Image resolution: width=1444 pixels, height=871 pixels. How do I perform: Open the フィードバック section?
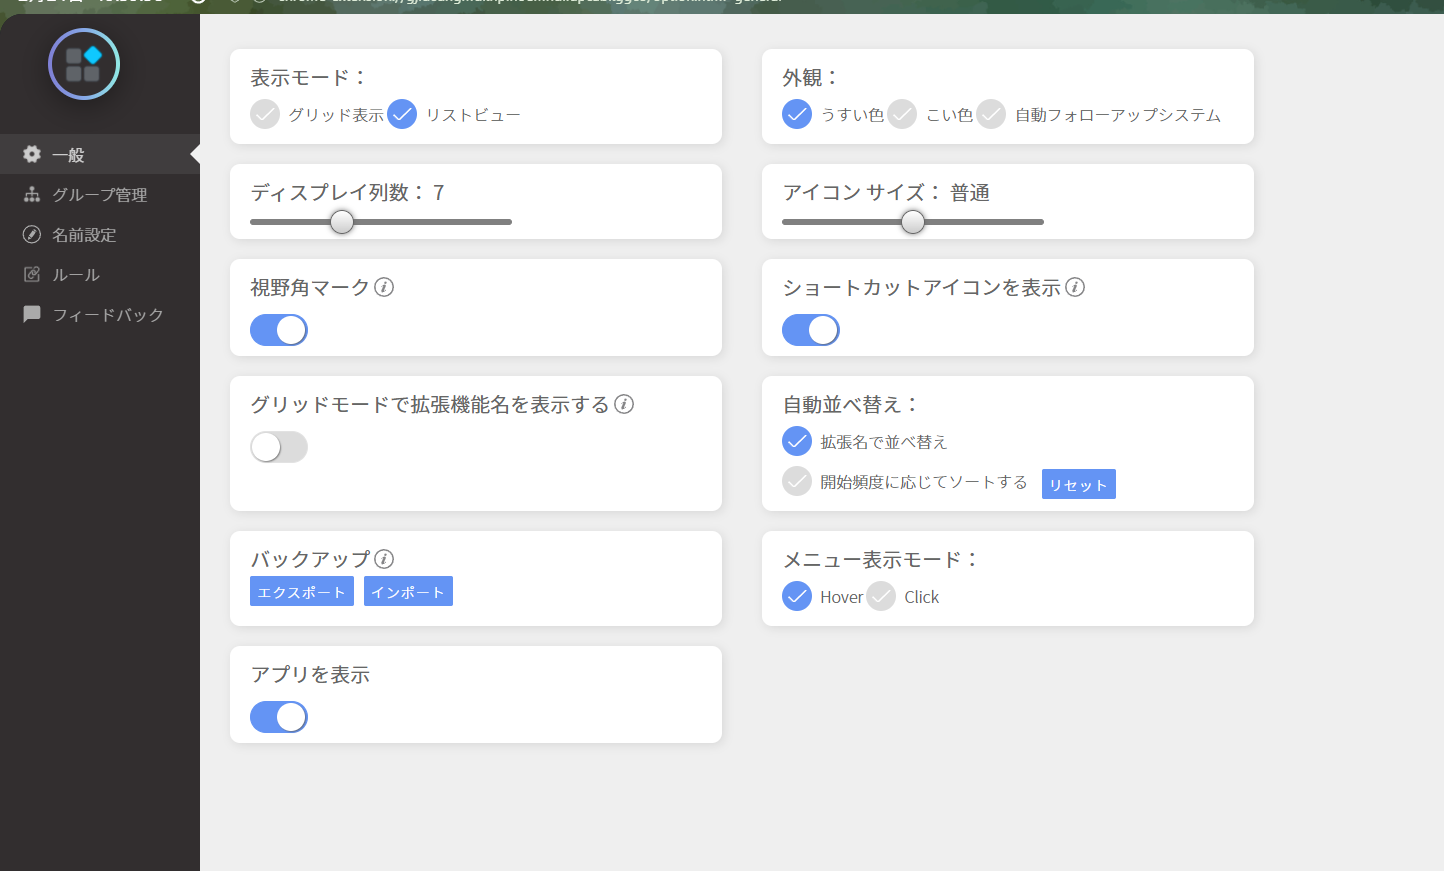point(100,314)
